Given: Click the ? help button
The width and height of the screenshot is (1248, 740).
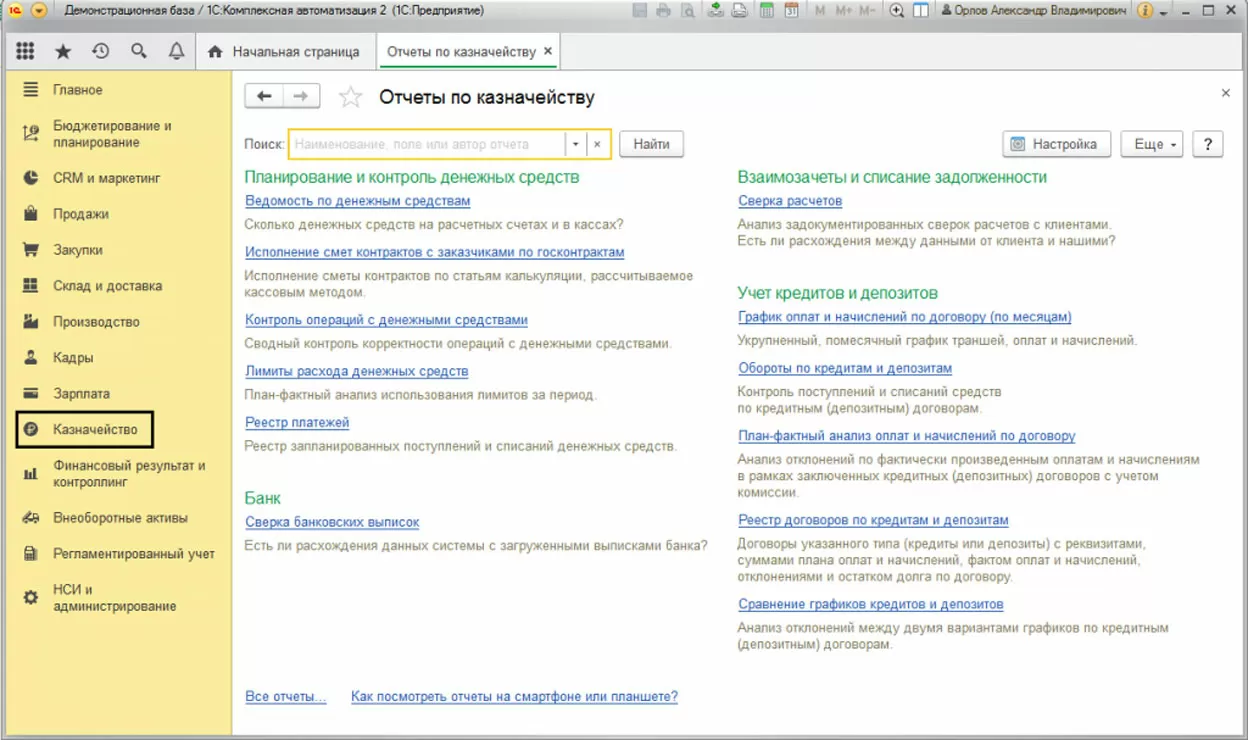Looking at the screenshot, I should (x=1208, y=144).
